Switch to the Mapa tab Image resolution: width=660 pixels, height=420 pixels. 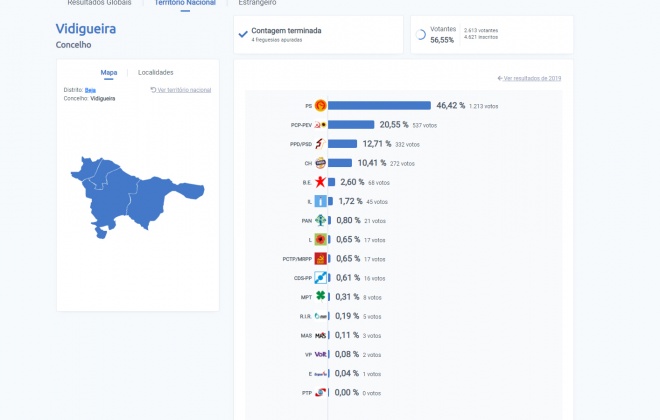(109, 72)
